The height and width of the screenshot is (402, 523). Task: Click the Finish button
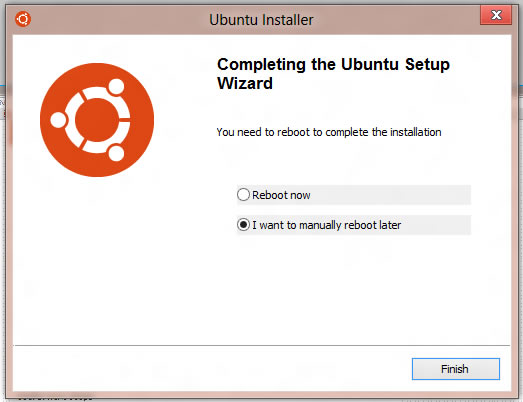[x=456, y=369]
